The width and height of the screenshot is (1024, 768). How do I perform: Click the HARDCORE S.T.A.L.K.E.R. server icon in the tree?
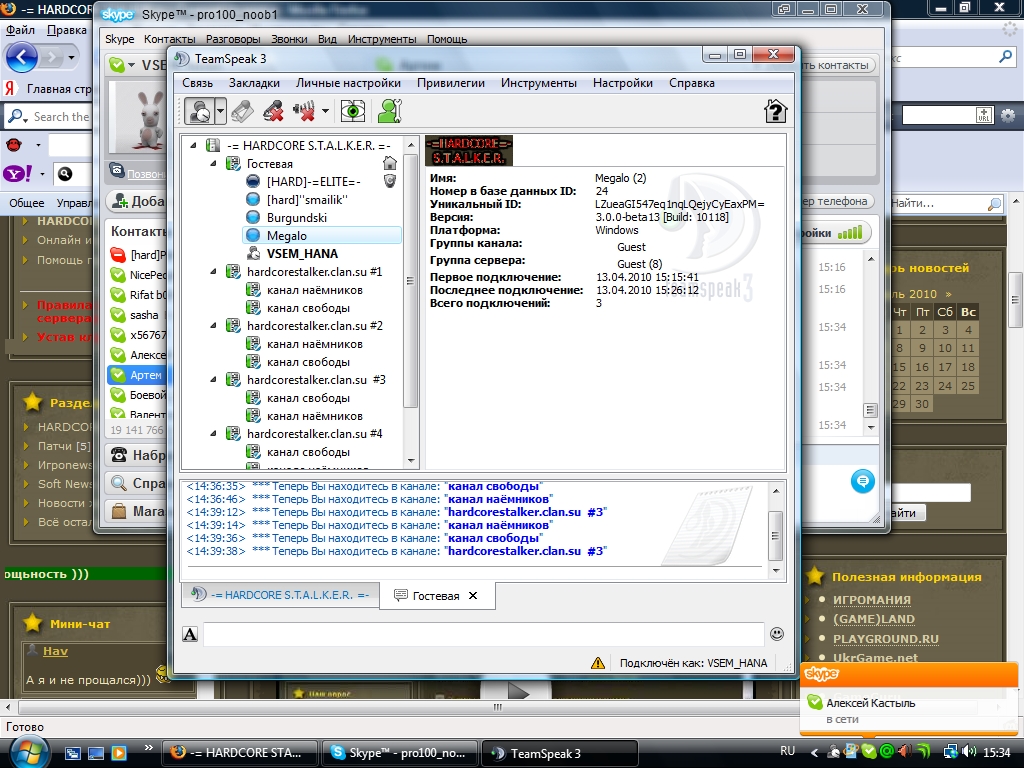(x=213, y=146)
